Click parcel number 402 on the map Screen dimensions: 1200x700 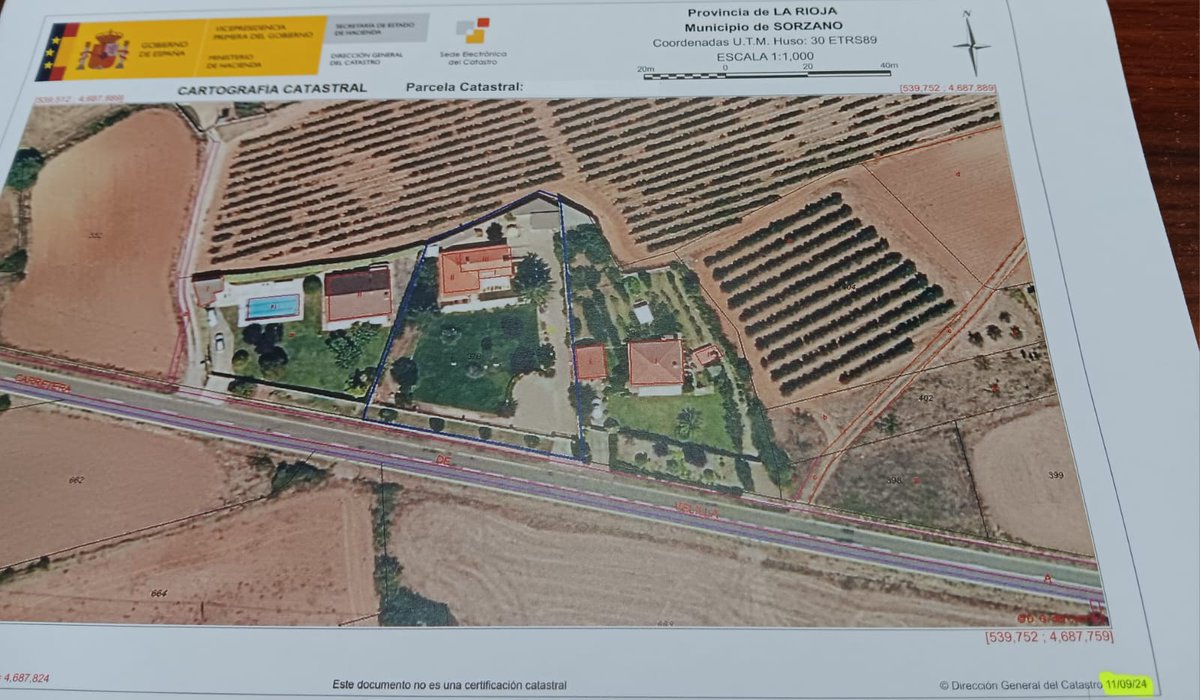[x=925, y=400]
